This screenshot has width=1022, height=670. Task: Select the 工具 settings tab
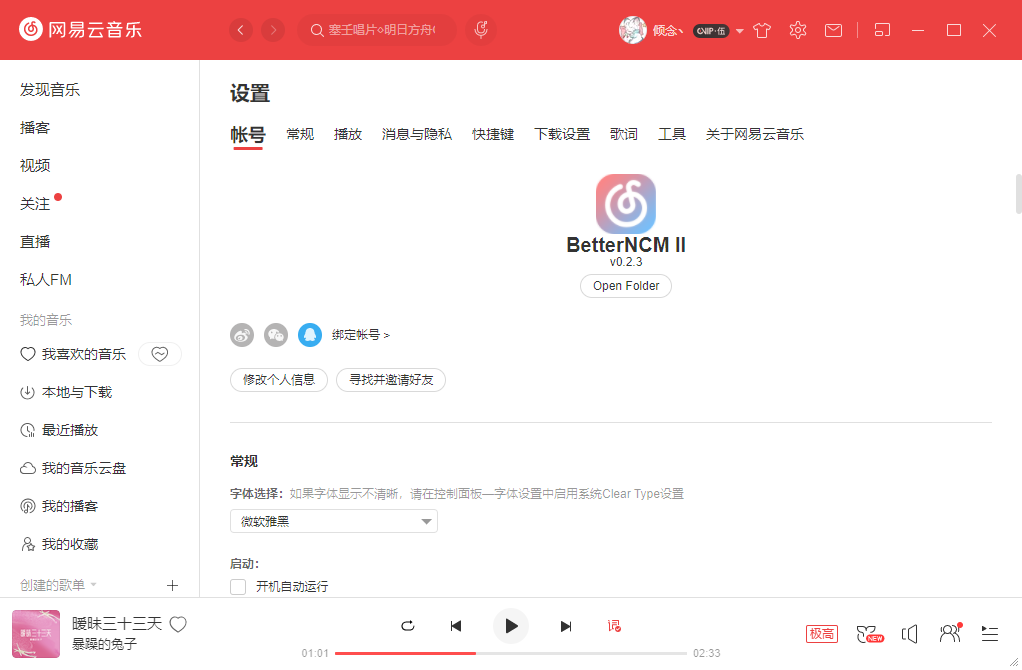pos(672,134)
